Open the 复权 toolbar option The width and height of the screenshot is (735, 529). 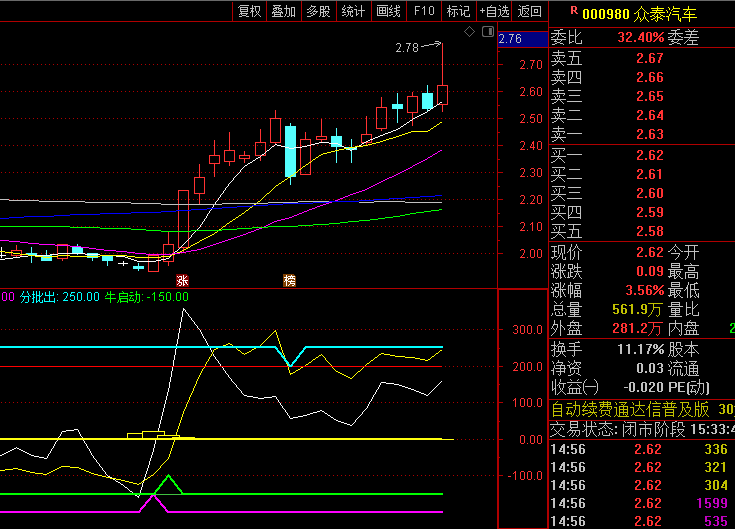tap(249, 11)
